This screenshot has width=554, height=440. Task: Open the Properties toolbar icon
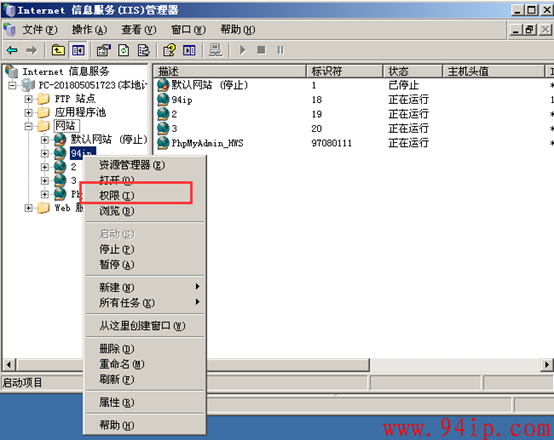104,50
